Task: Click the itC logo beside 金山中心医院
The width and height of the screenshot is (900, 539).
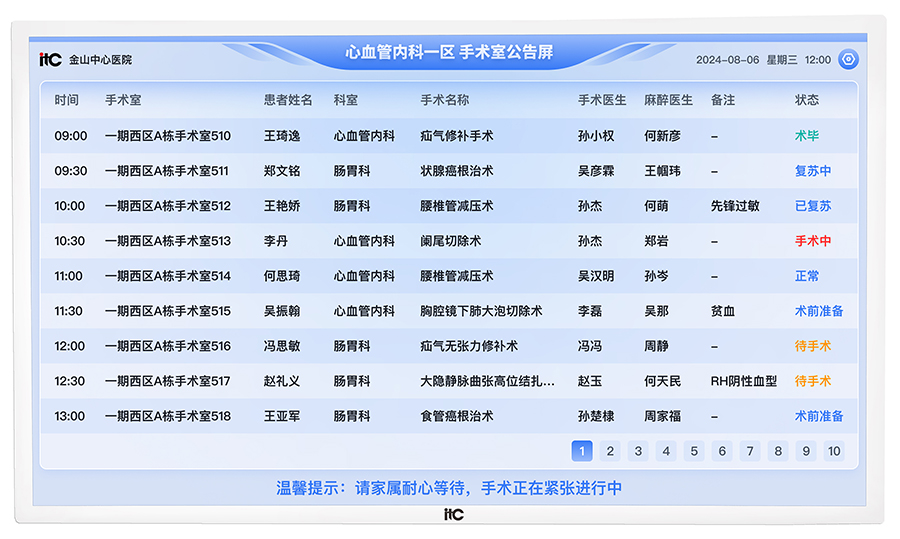Action: [x=51, y=60]
